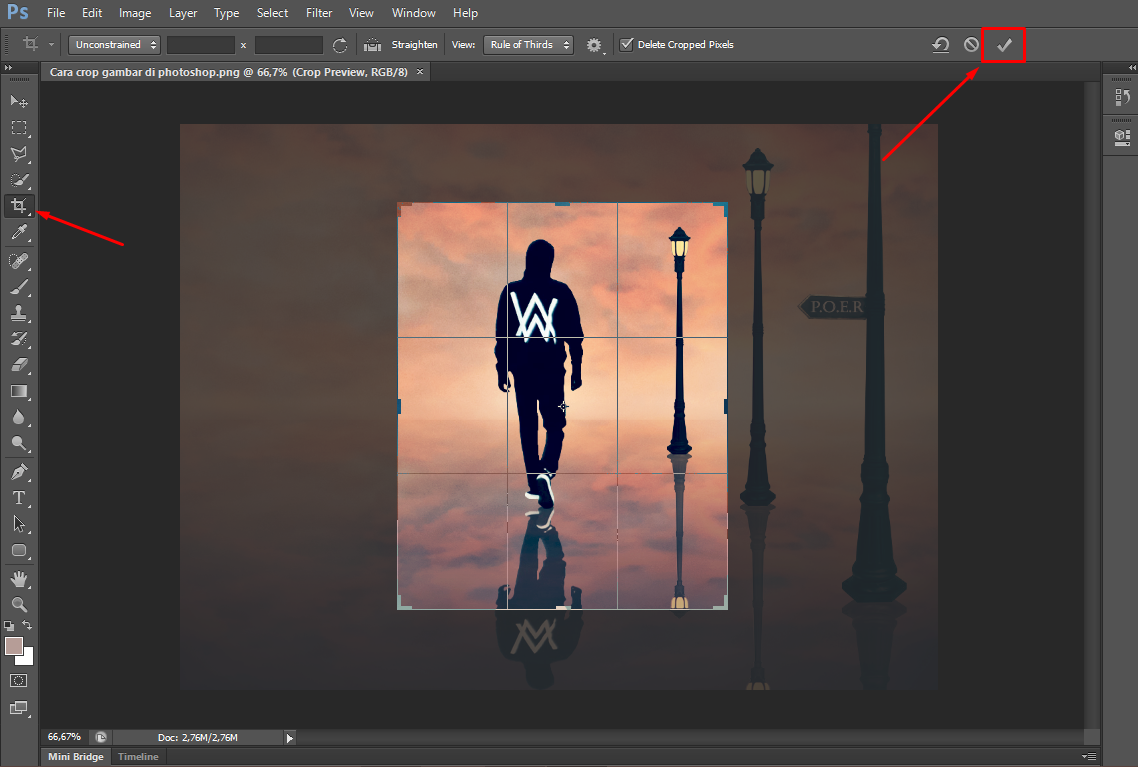Image resolution: width=1138 pixels, height=767 pixels.
Task: Select the Pen tool
Action: coord(19,472)
